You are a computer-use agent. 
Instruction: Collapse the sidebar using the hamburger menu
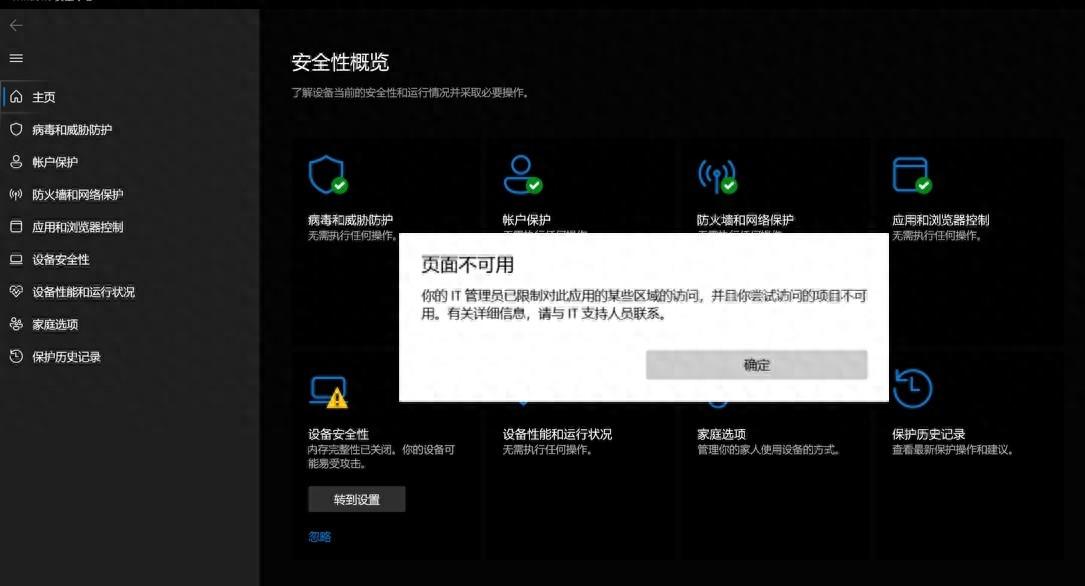(x=14, y=59)
